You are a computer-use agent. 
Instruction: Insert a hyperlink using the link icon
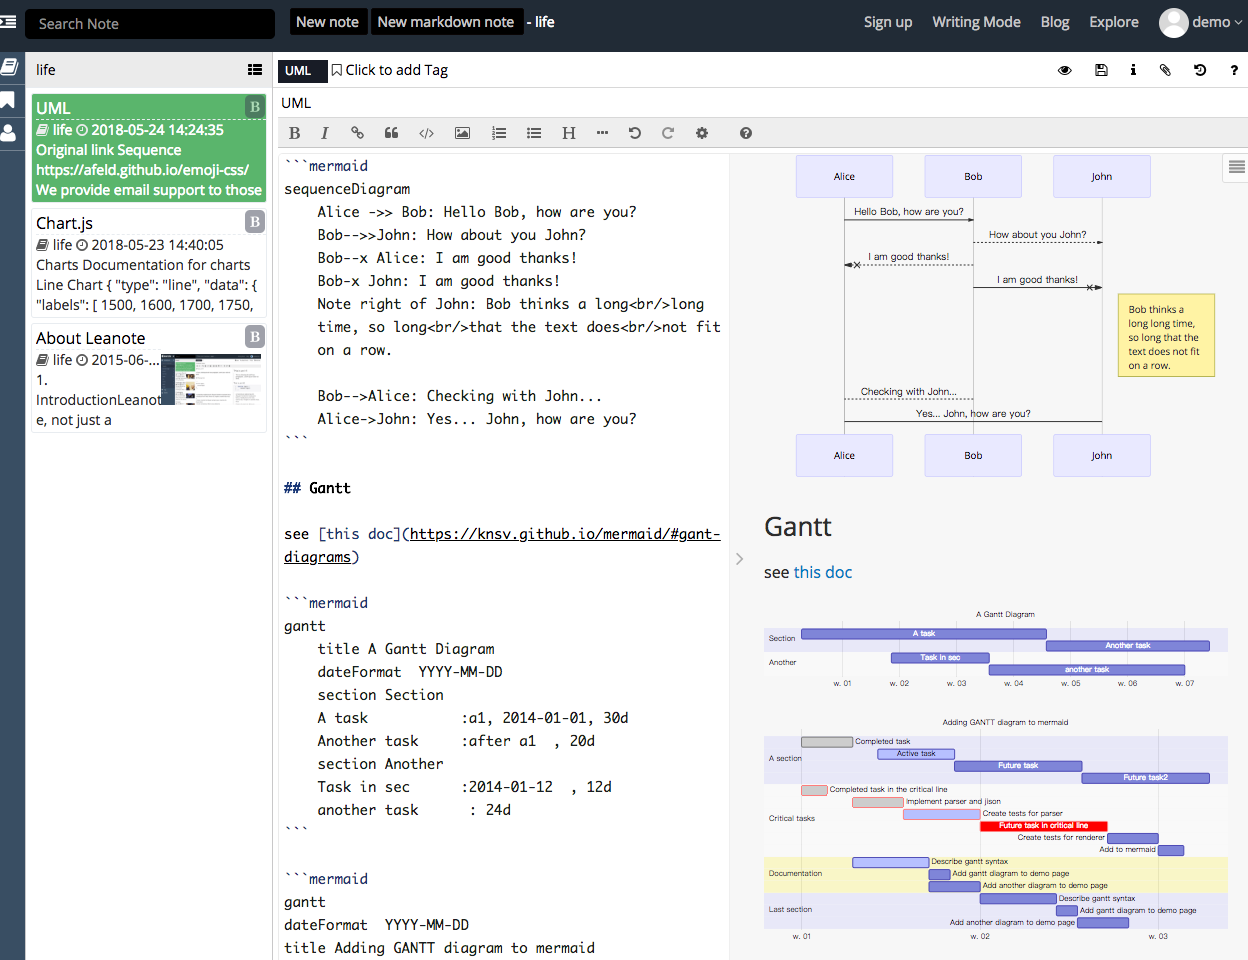click(357, 133)
